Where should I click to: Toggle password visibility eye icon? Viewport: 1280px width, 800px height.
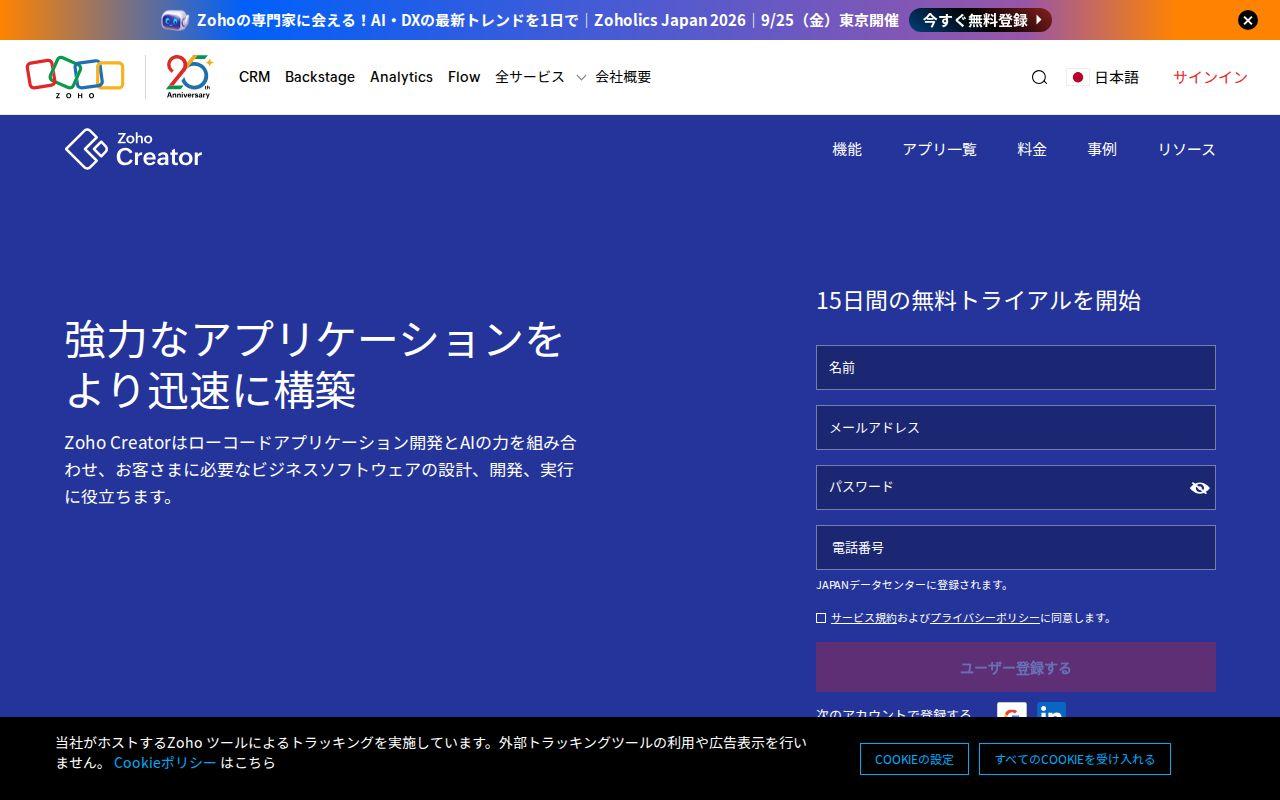click(1199, 488)
